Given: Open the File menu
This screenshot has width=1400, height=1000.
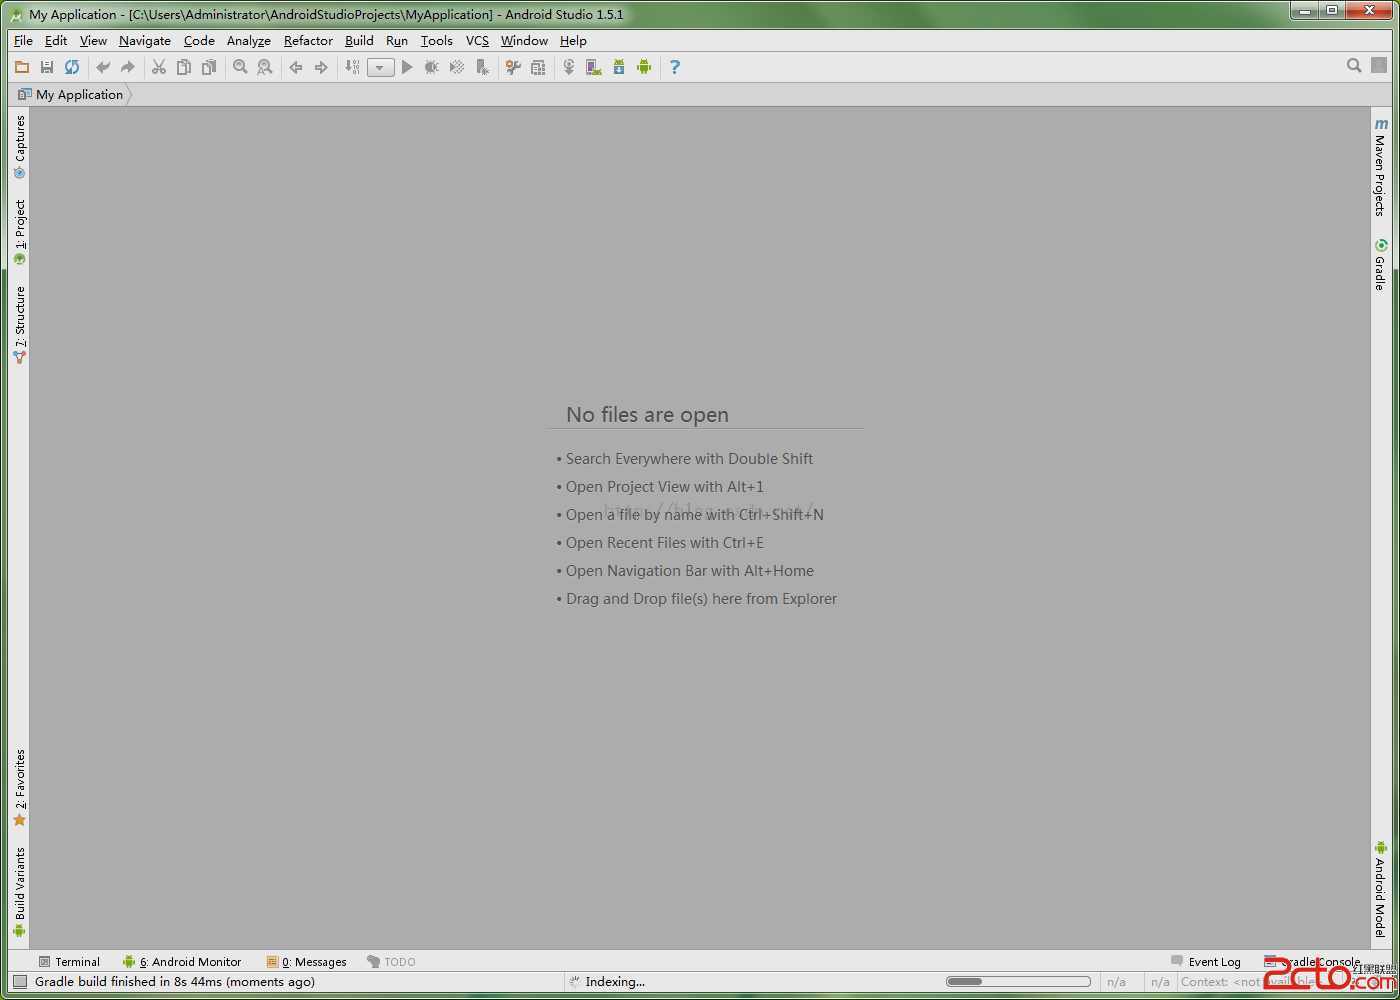Looking at the screenshot, I should point(24,41).
